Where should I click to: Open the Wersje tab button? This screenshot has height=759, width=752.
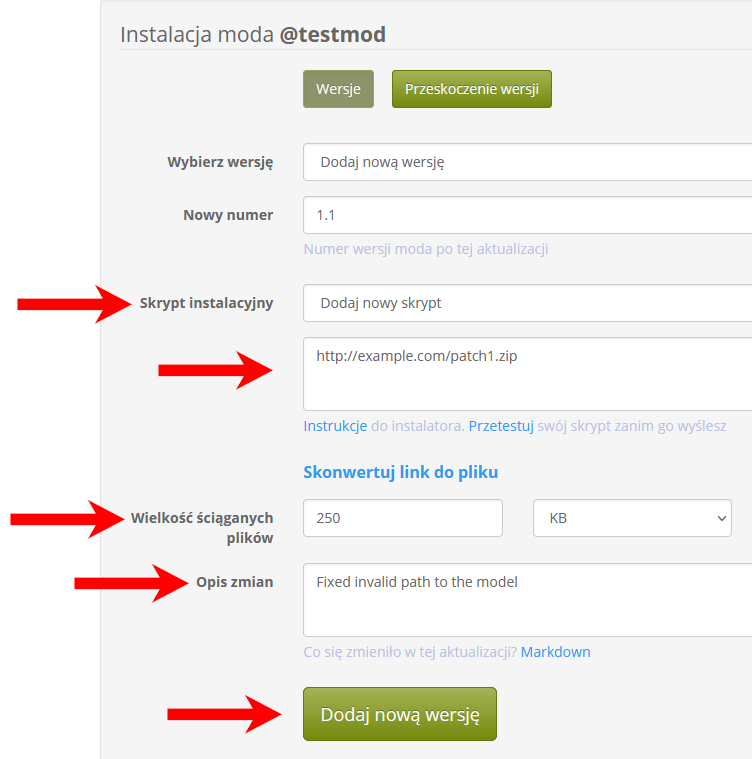point(338,89)
